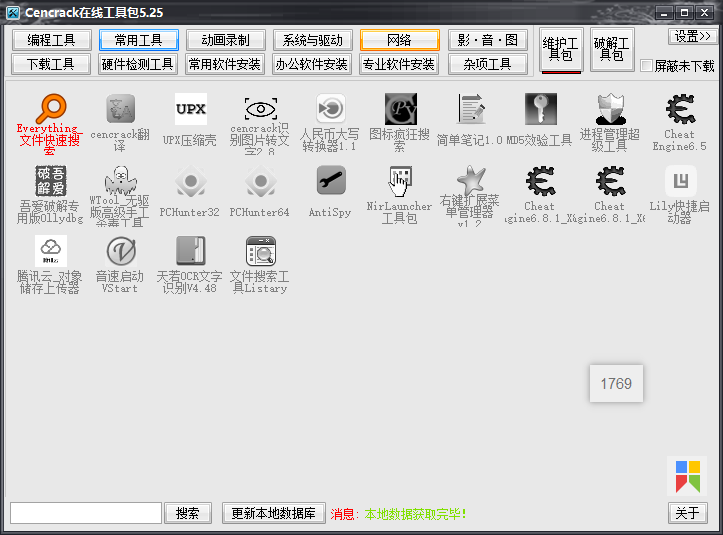Open PCHunter64 icon
Viewport: 723px width, 535px height.
click(261, 181)
